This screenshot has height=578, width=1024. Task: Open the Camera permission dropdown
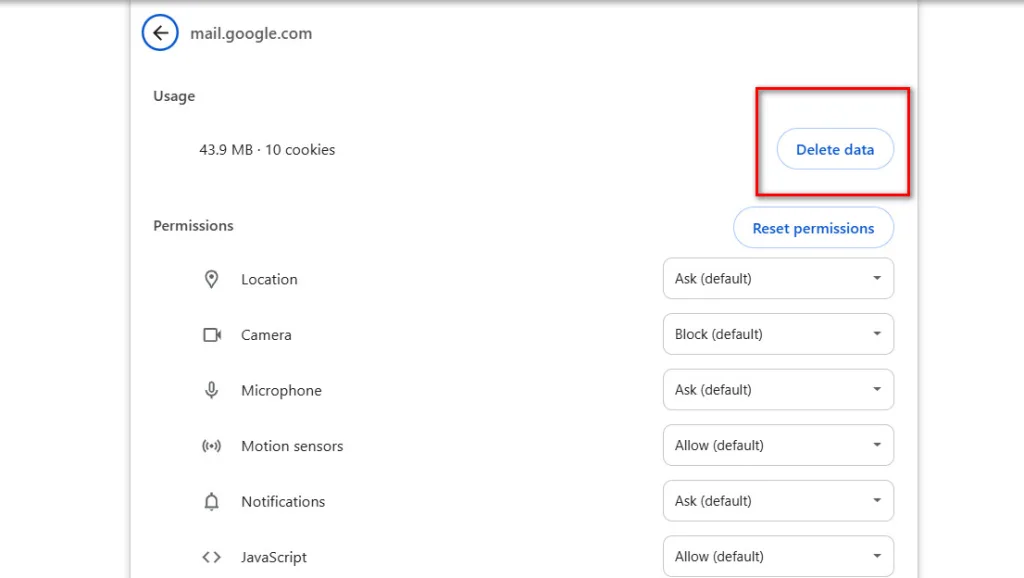[778, 334]
